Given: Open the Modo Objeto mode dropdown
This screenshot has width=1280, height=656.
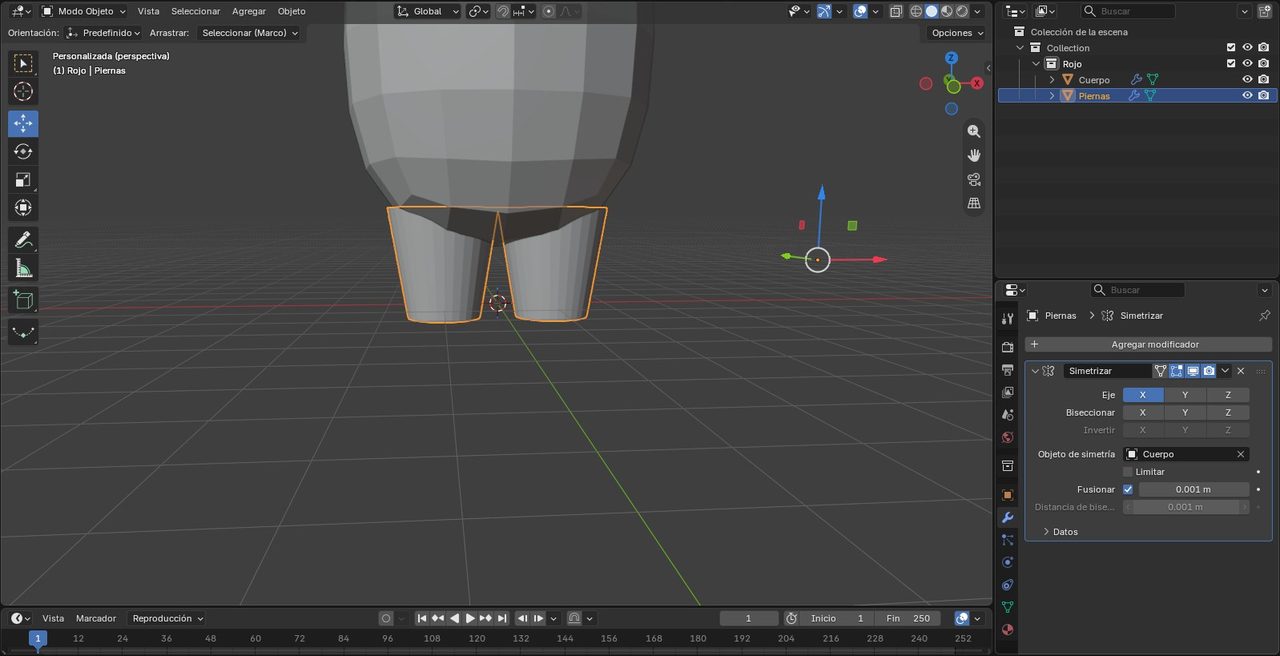Looking at the screenshot, I should (84, 11).
